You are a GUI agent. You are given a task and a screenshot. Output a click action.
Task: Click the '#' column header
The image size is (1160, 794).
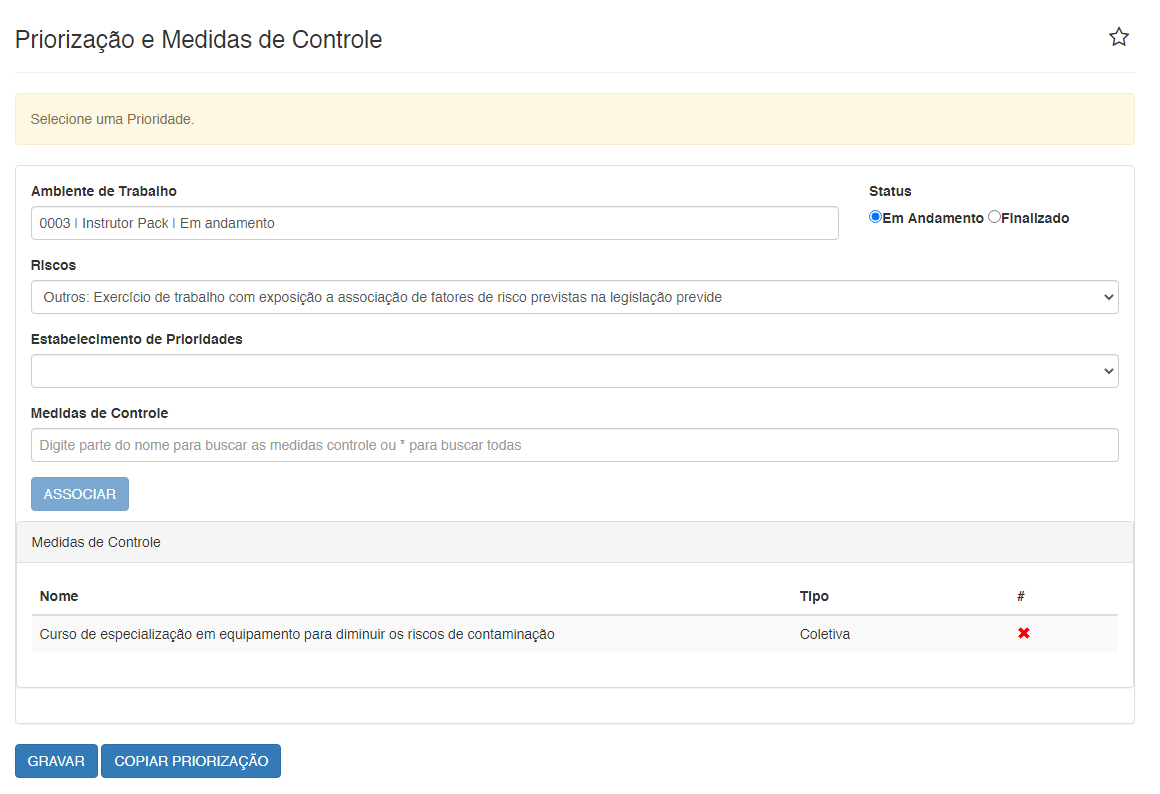click(x=1021, y=596)
